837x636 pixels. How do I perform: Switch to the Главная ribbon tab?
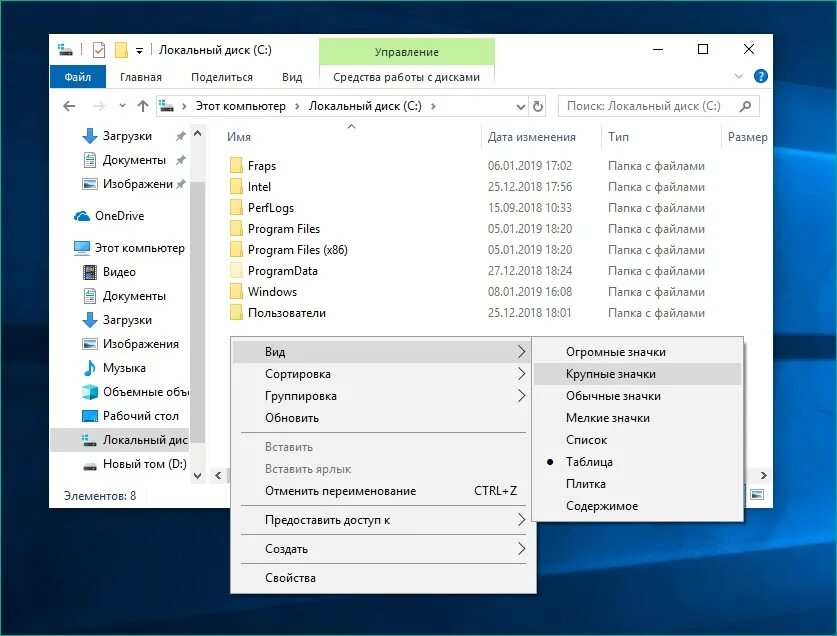tap(141, 77)
